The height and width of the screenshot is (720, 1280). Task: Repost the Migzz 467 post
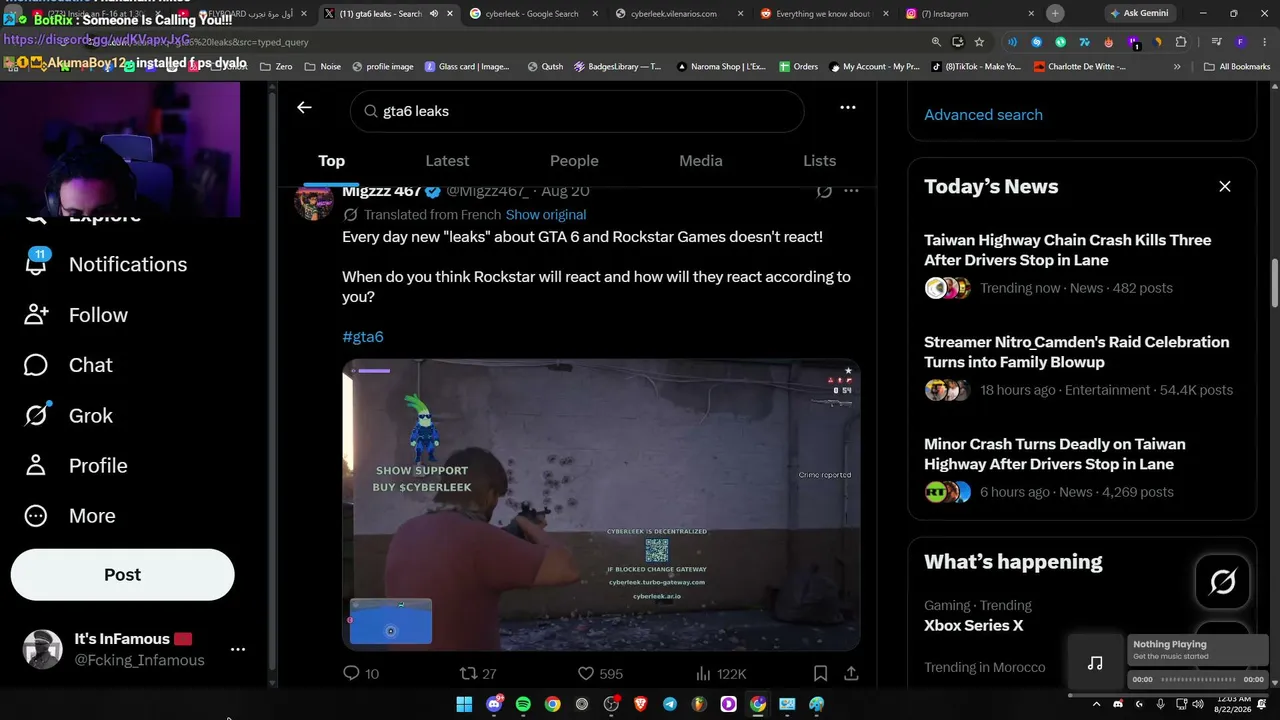pyautogui.click(x=477, y=674)
